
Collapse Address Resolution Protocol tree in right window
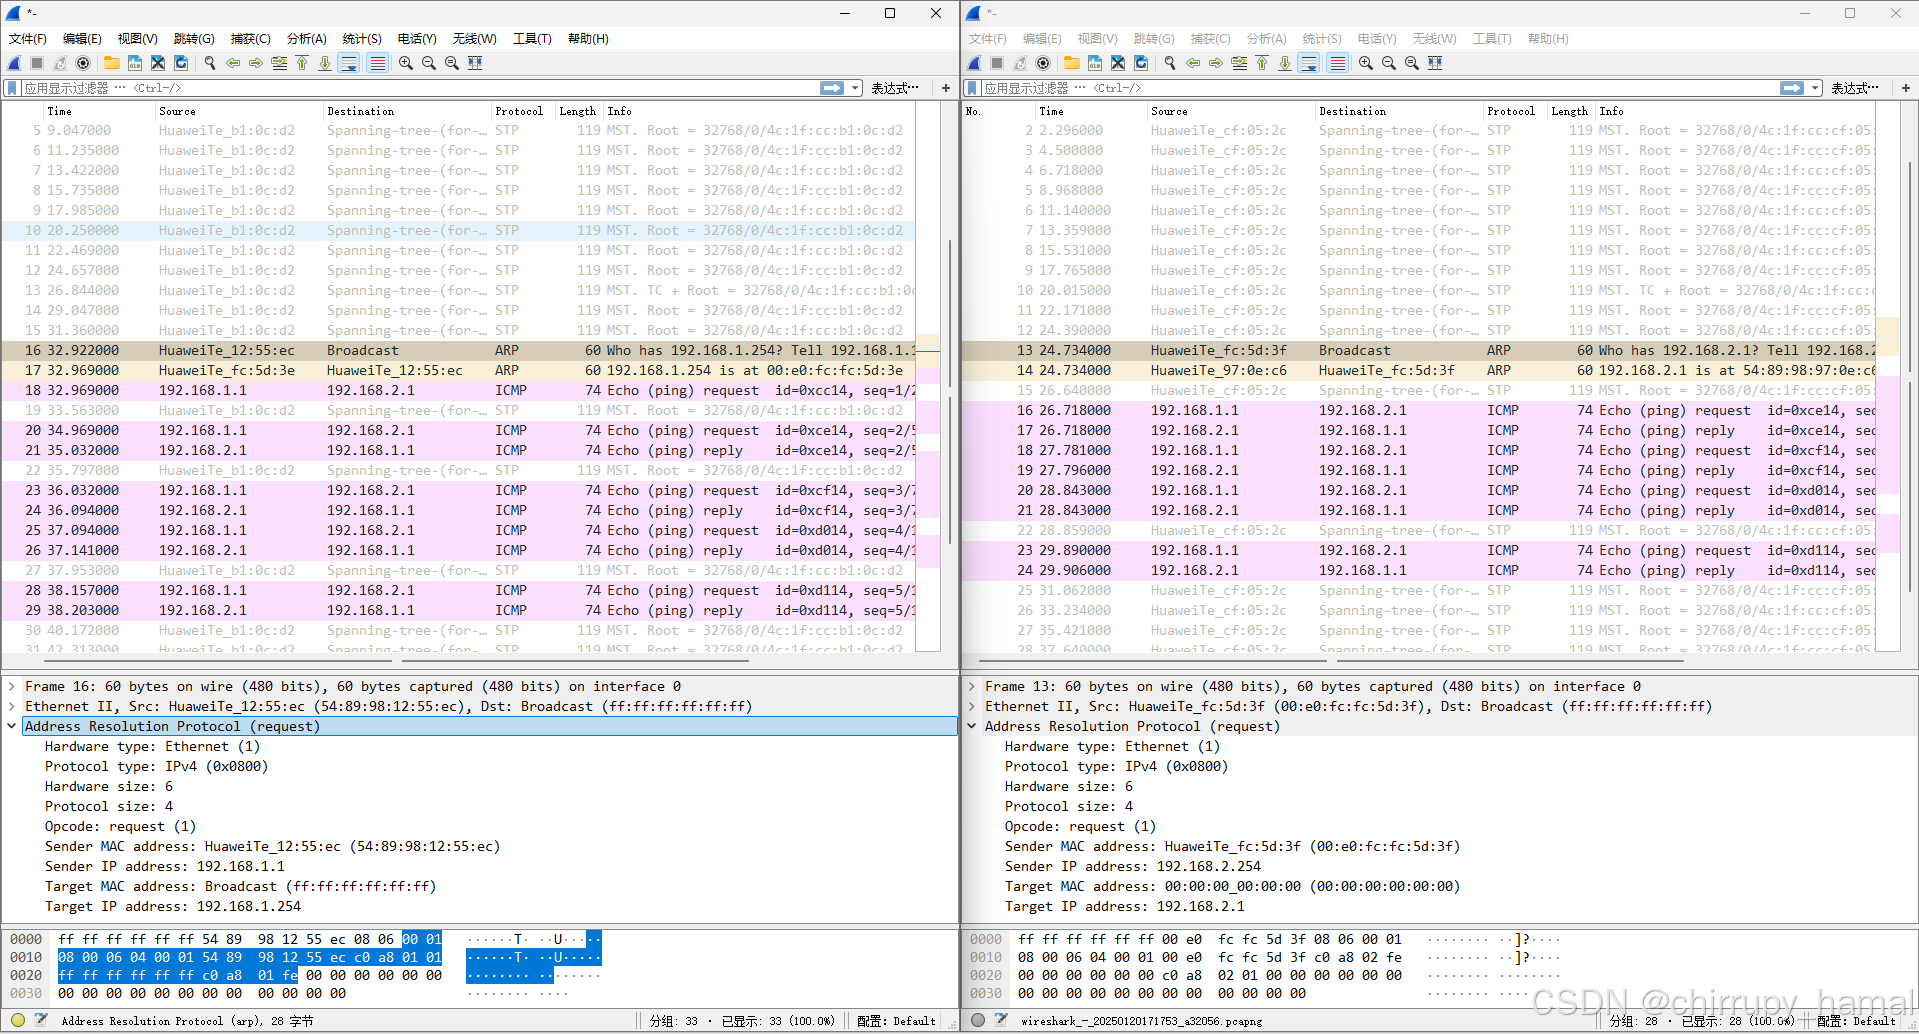click(972, 726)
